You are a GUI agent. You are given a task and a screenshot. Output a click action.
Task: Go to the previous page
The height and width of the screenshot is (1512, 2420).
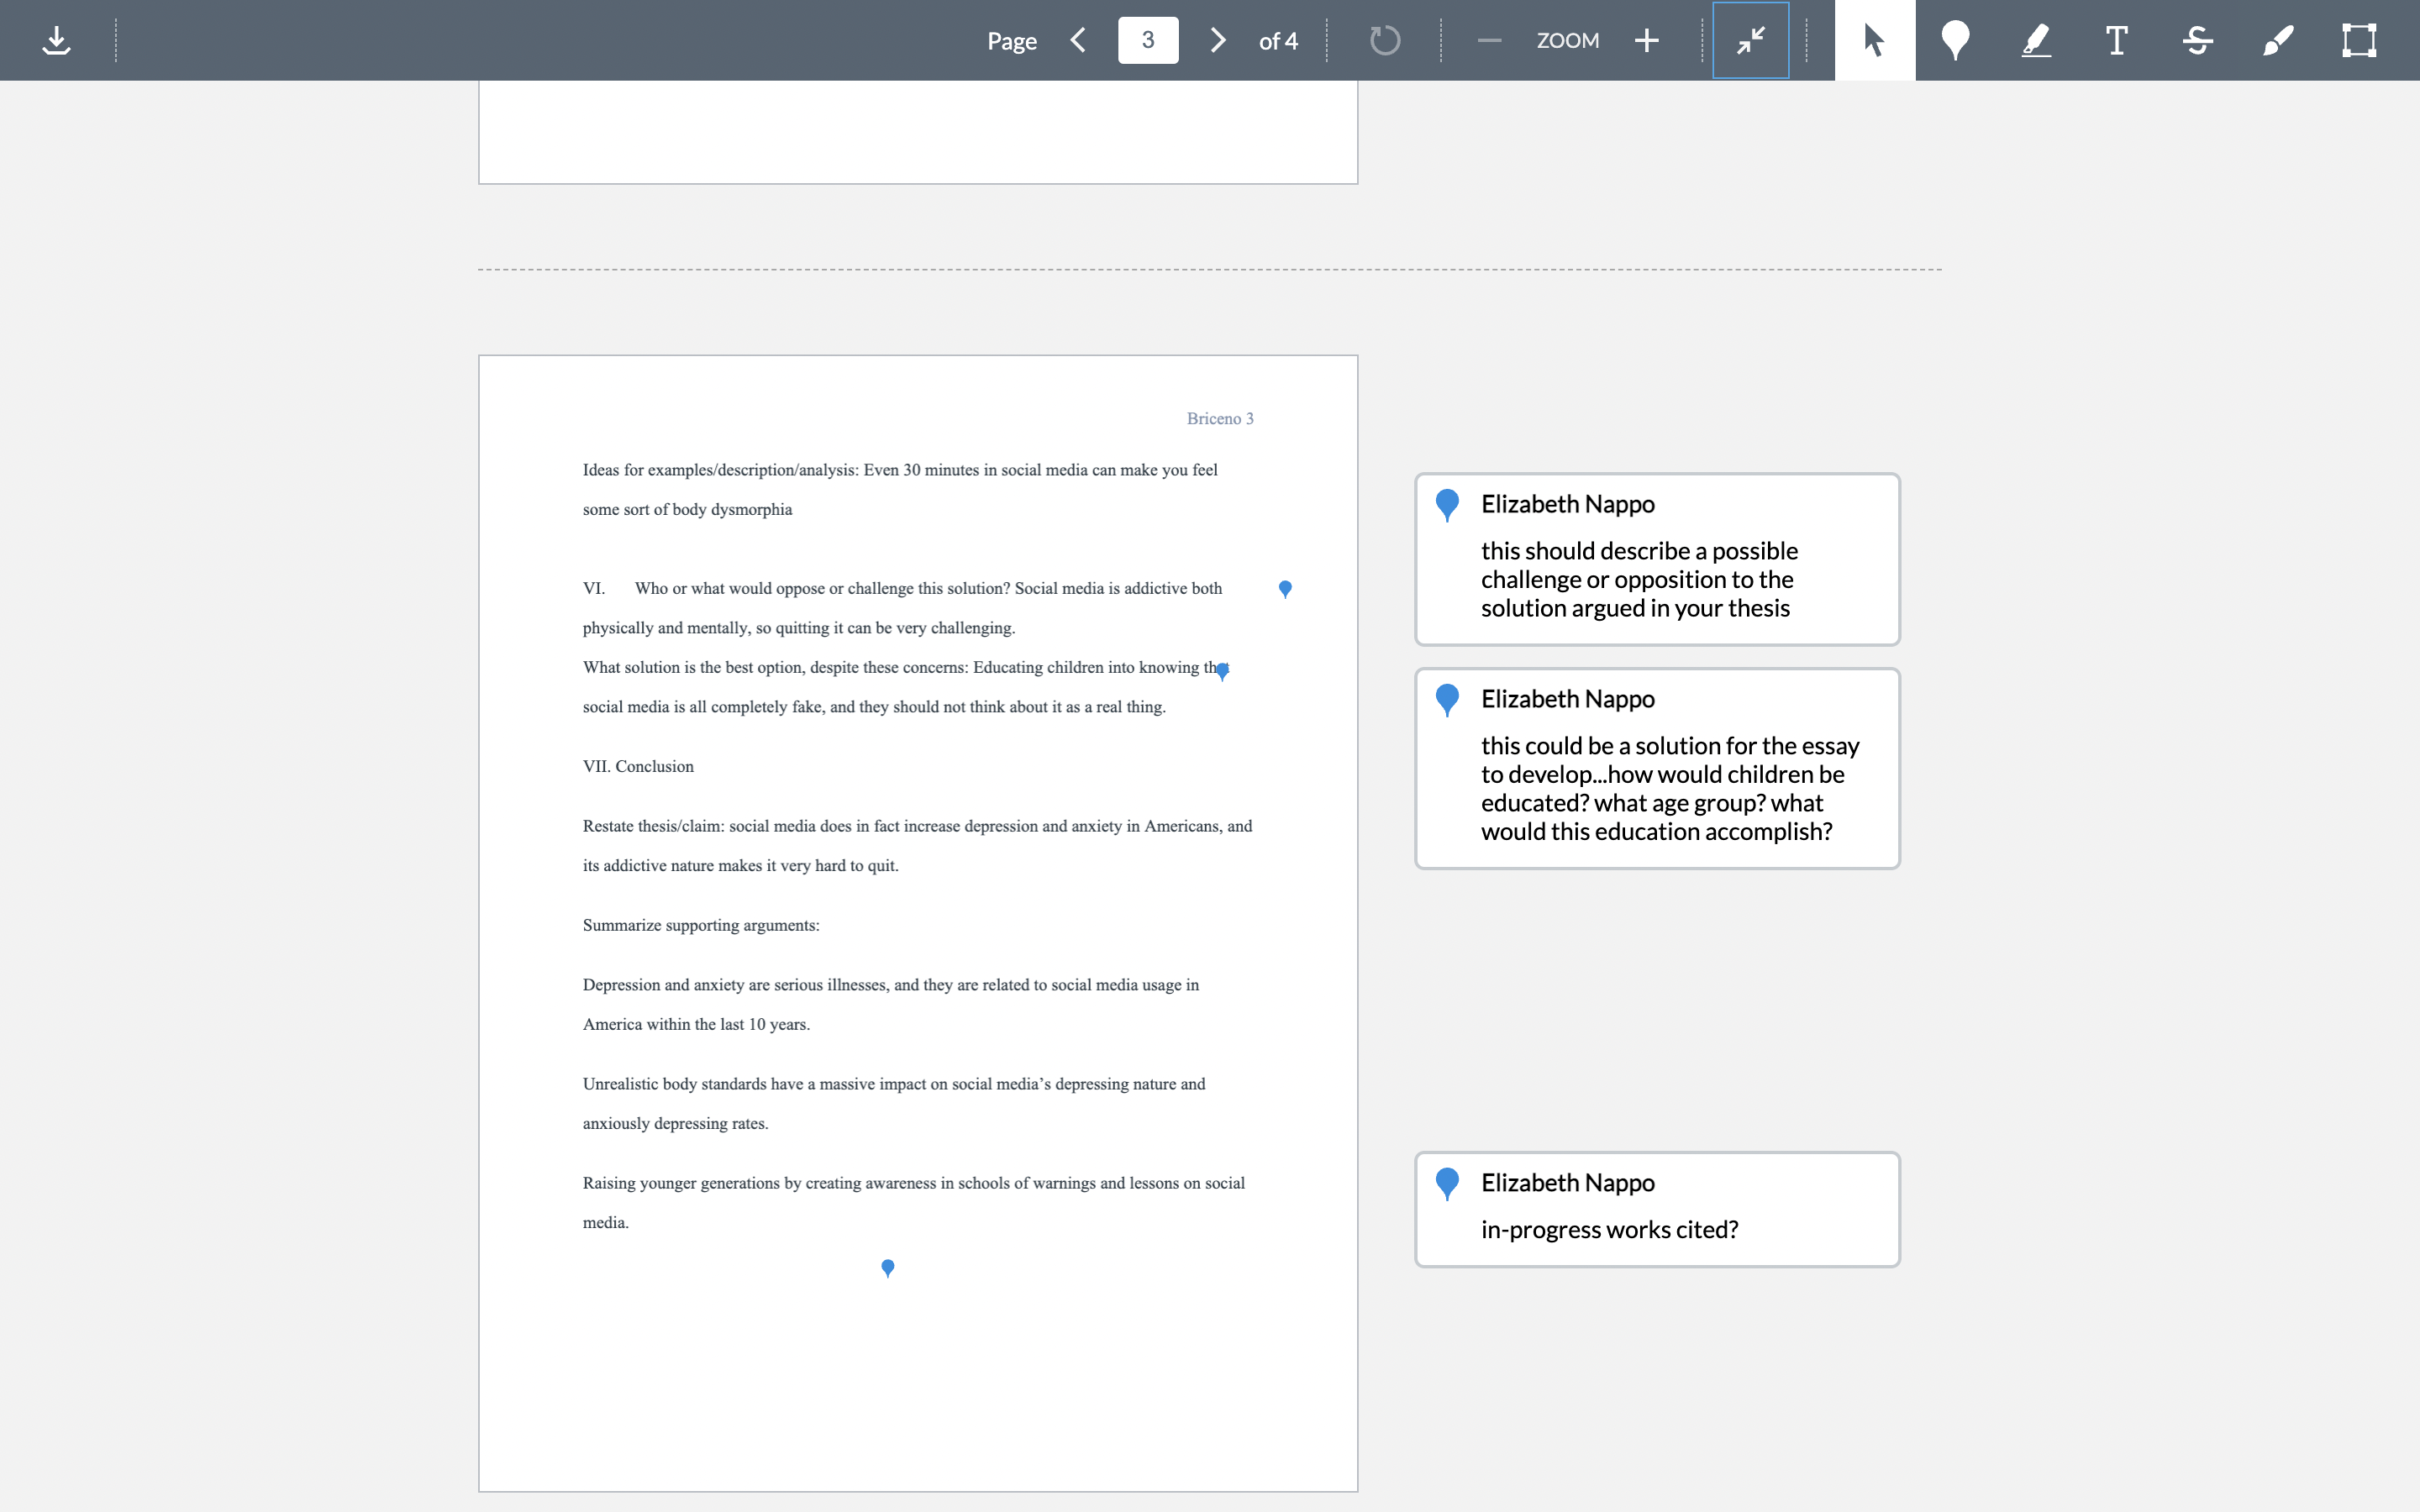(x=1078, y=40)
